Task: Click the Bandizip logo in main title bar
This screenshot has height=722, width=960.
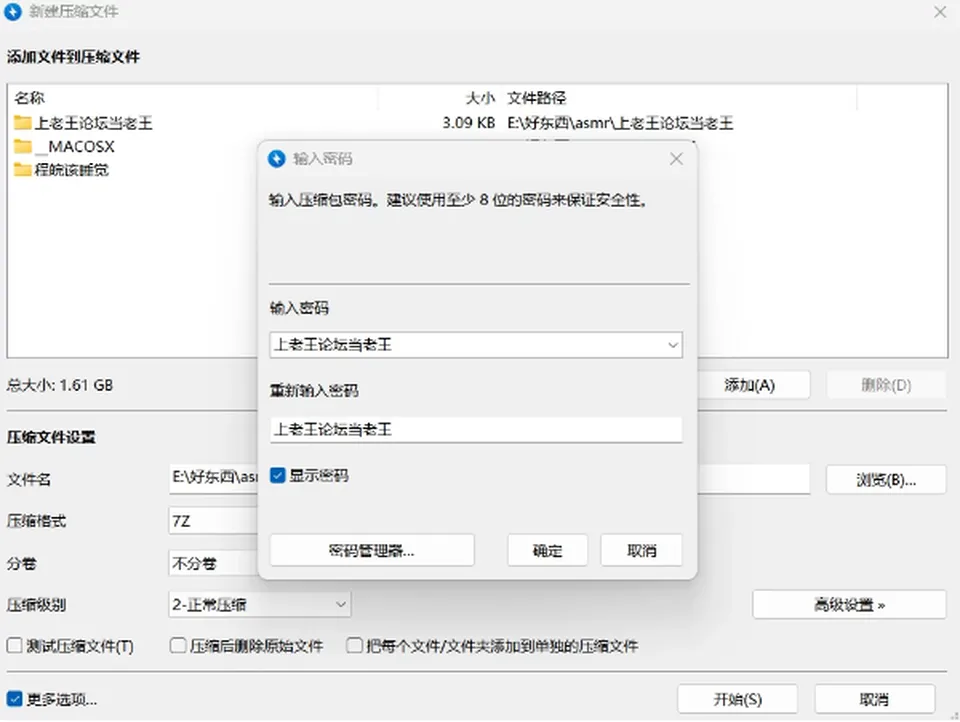Action: click(12, 12)
